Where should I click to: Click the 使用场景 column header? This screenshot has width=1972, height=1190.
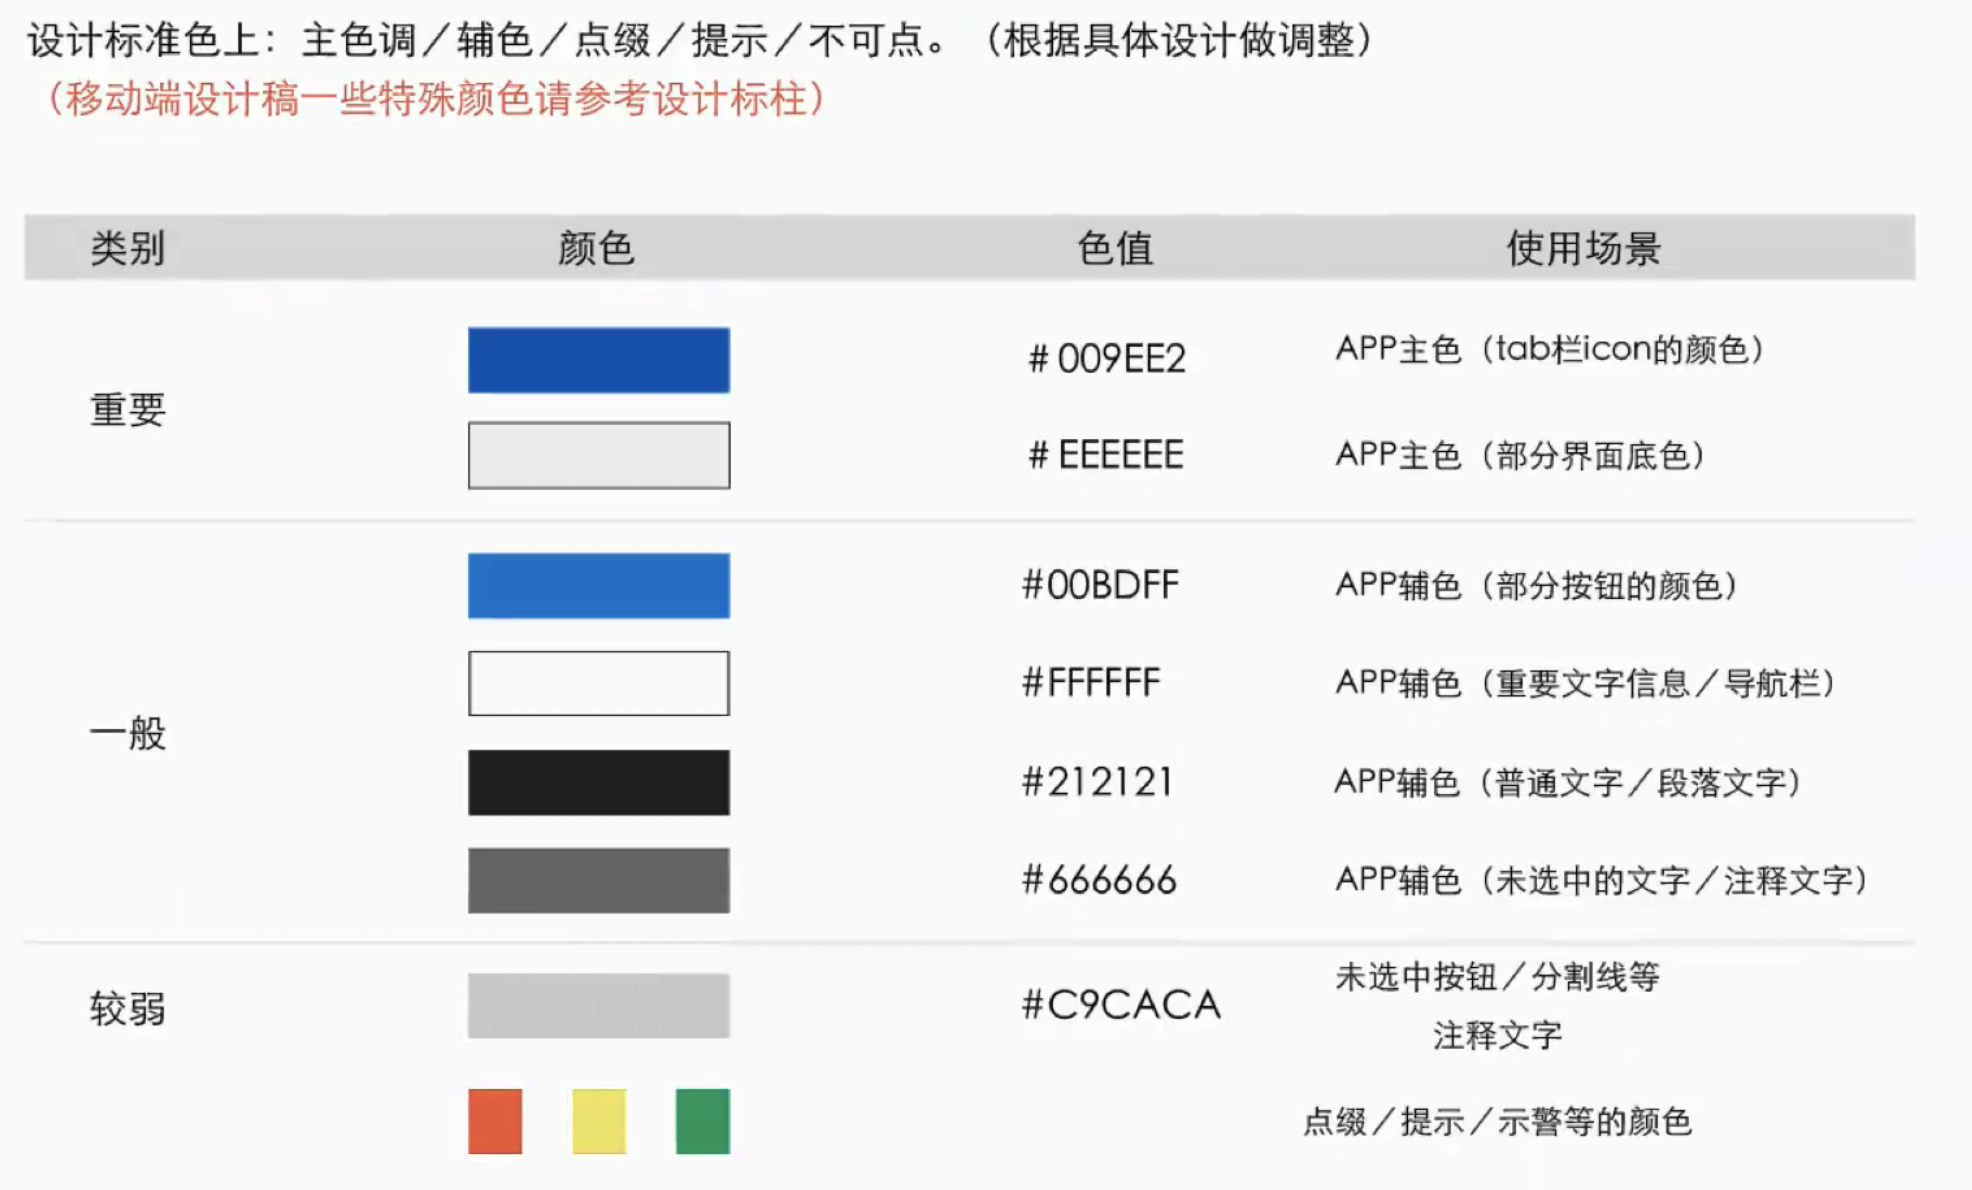[x=1583, y=248]
